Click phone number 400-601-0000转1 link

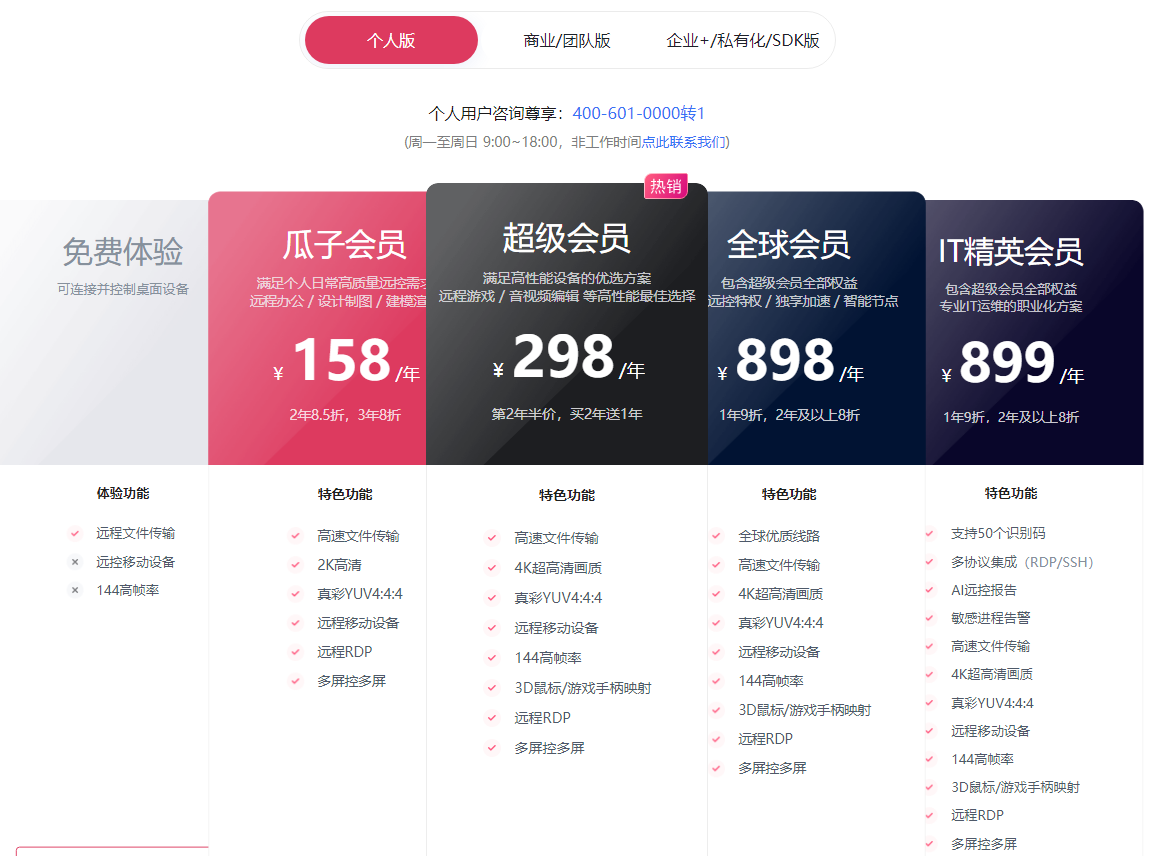639,114
